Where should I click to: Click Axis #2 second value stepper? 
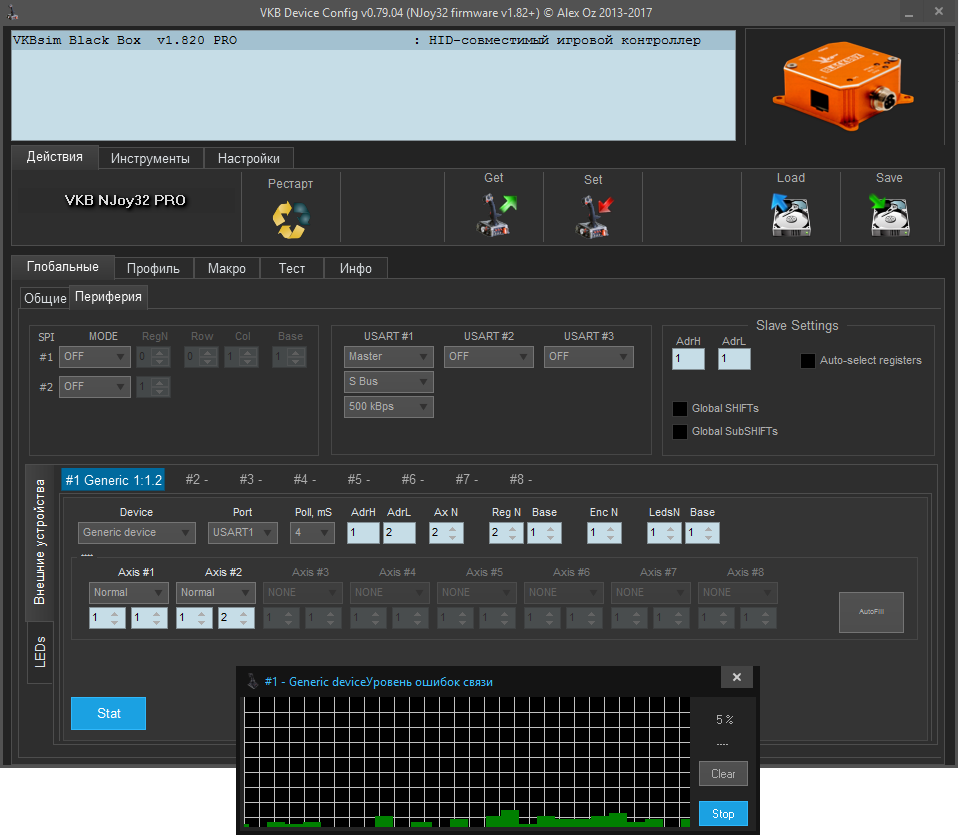click(x=236, y=618)
